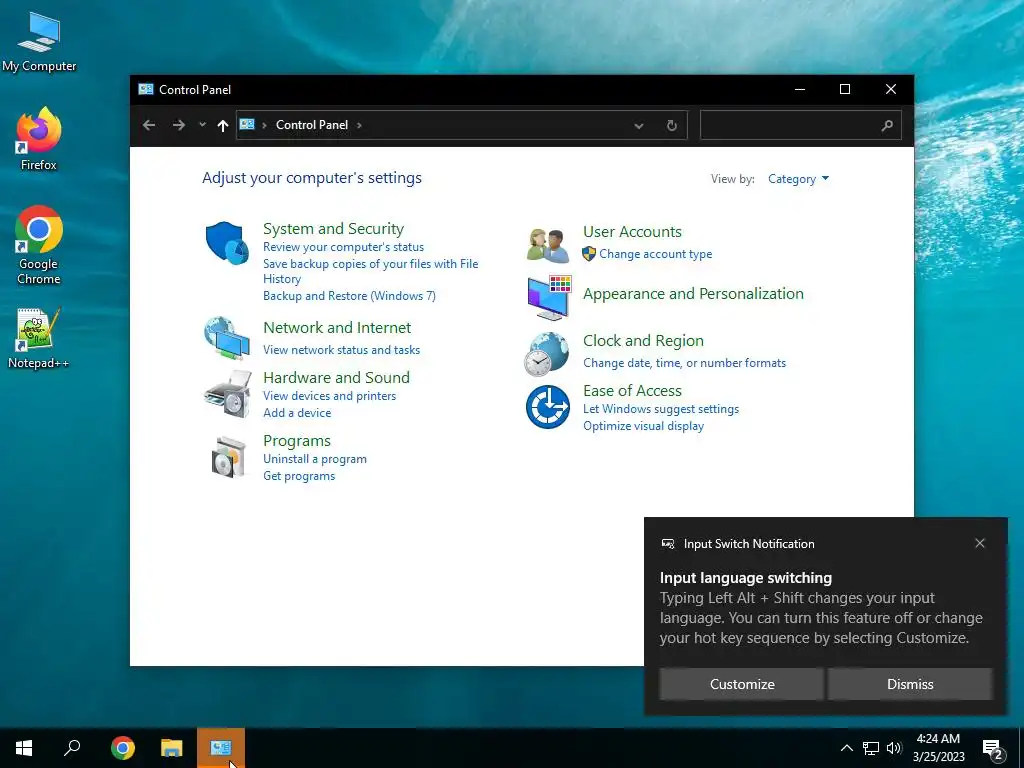Click Change date, time, or number formats
The height and width of the screenshot is (768, 1024).
pos(684,363)
